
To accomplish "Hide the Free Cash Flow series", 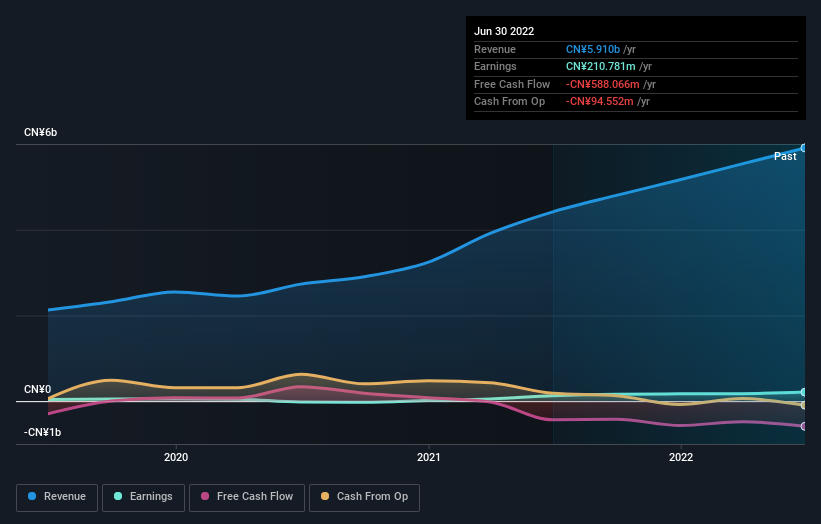I will point(247,496).
